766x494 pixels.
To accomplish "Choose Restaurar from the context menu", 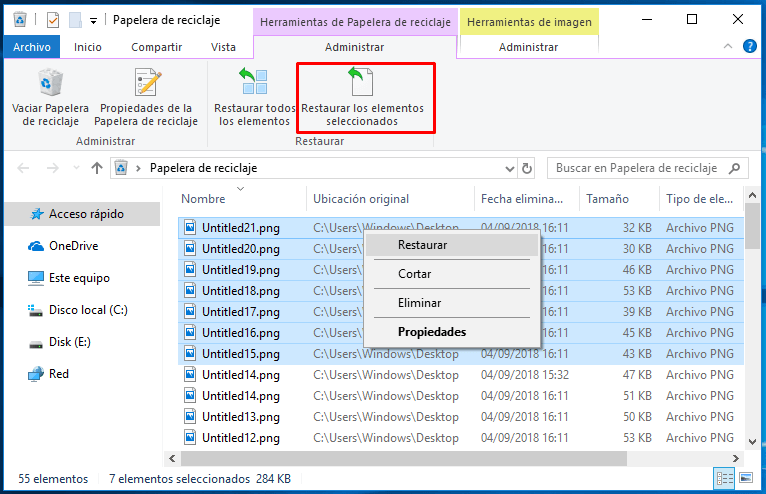I will coord(422,244).
